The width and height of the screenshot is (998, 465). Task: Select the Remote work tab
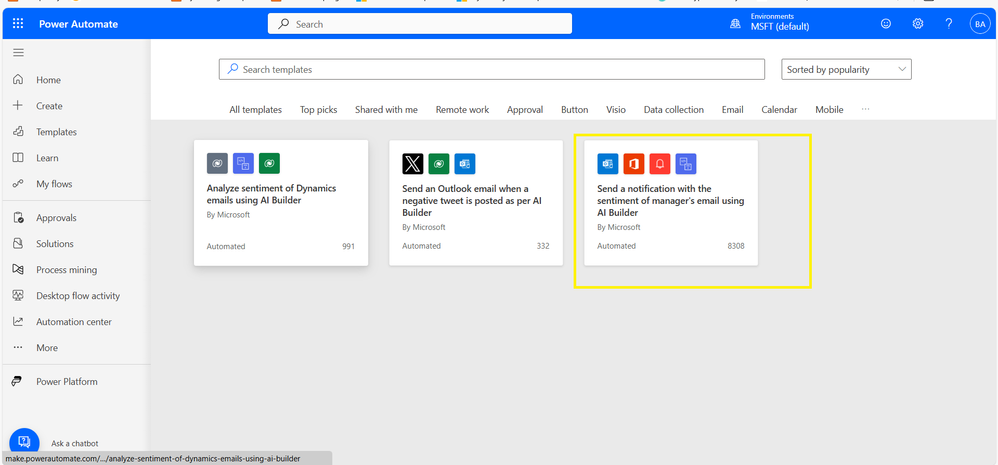pyautogui.click(x=462, y=109)
